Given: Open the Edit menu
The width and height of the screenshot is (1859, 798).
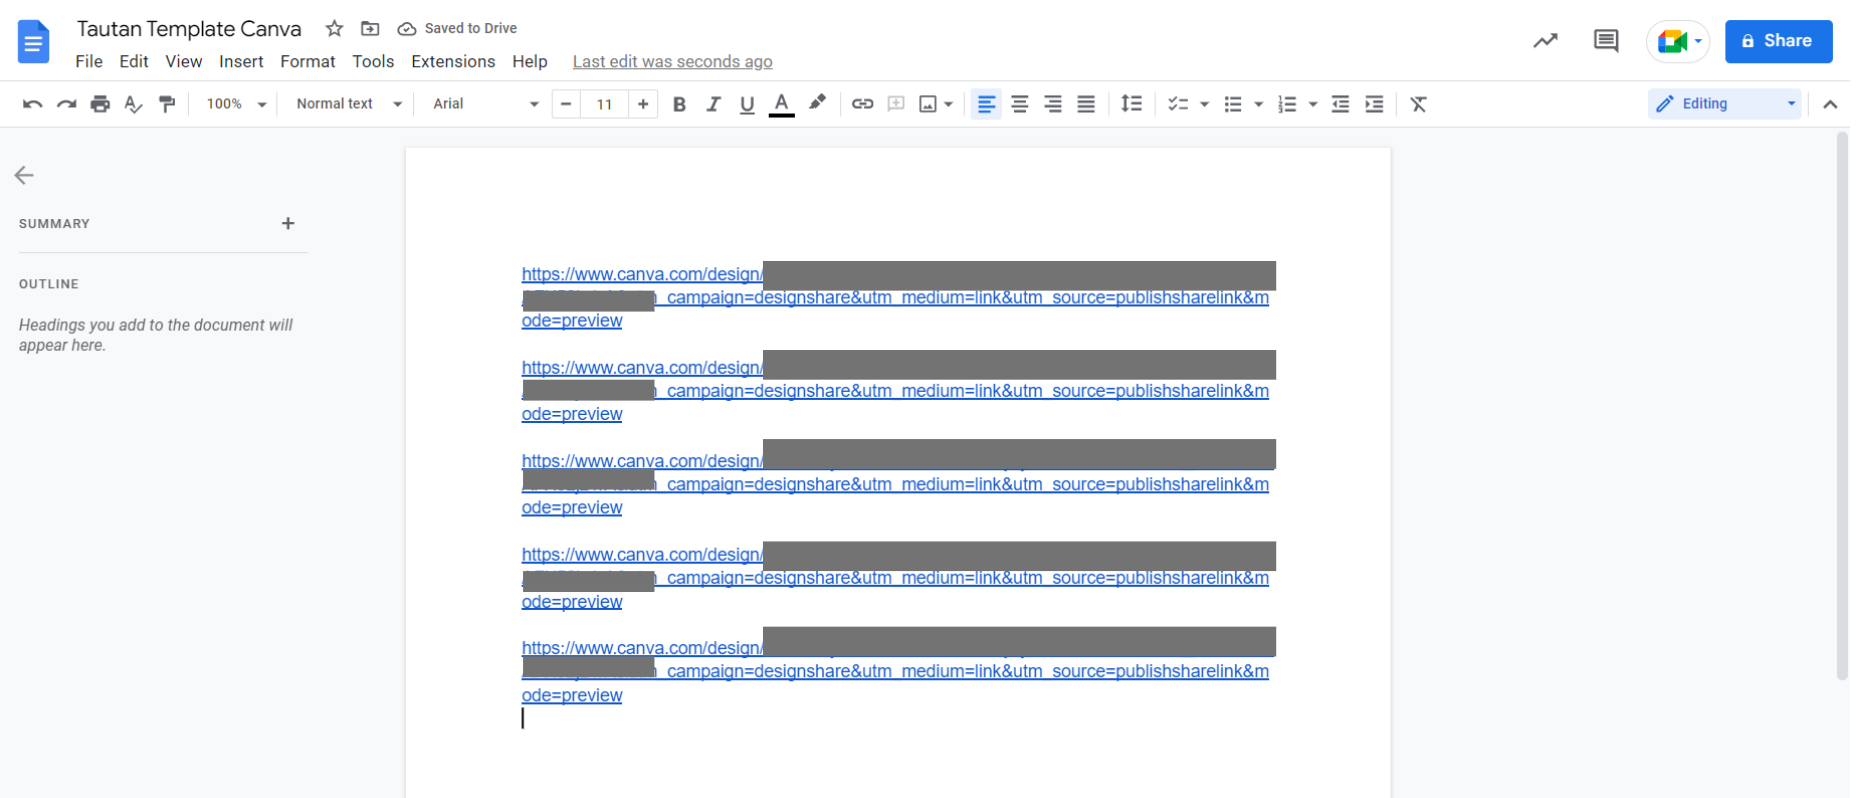Looking at the screenshot, I should point(134,62).
